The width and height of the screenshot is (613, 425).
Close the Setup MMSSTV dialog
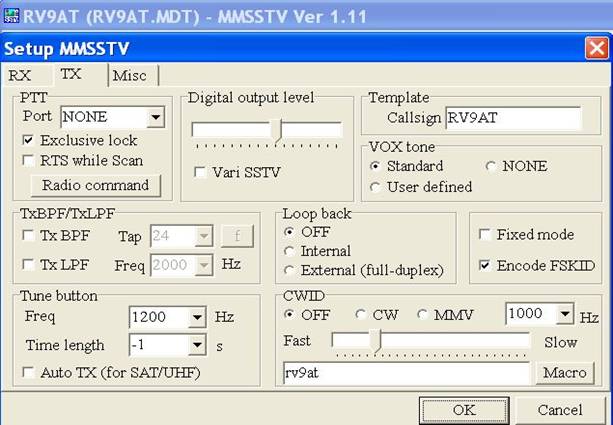(597, 48)
